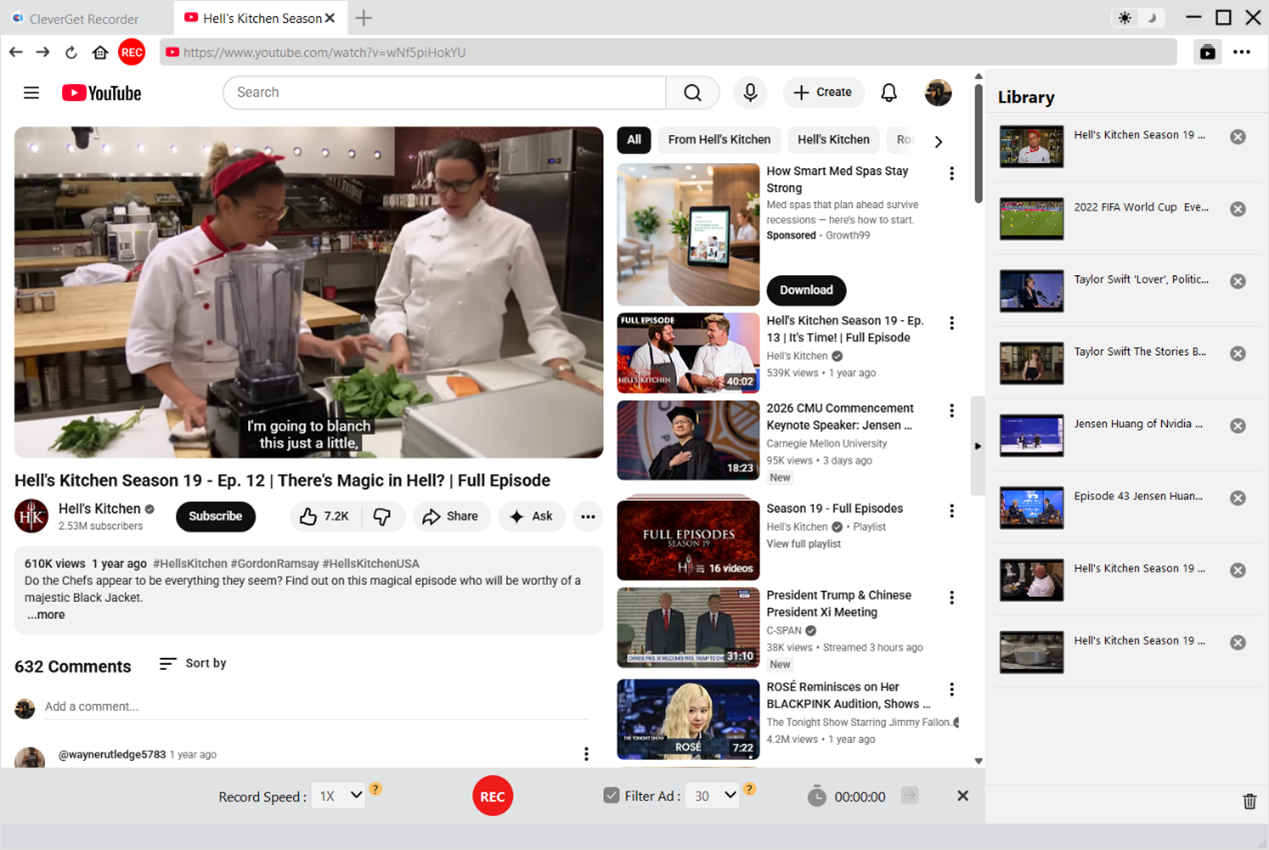Reload the page with the refresh icon
This screenshot has height=850, width=1269.
[71, 52]
